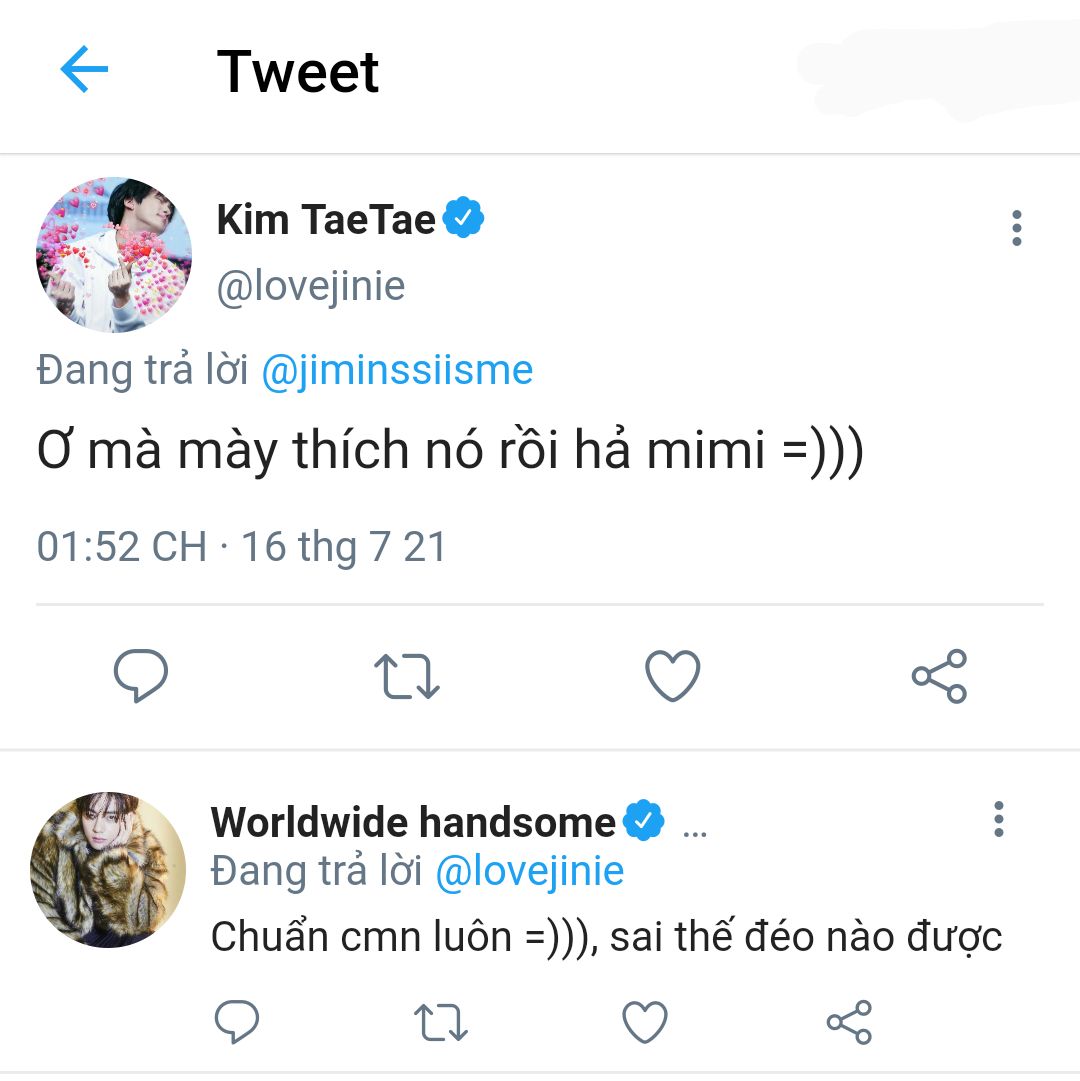Reply to Kim TaeTae's tweet
The image size is (1080, 1081).
[140, 676]
